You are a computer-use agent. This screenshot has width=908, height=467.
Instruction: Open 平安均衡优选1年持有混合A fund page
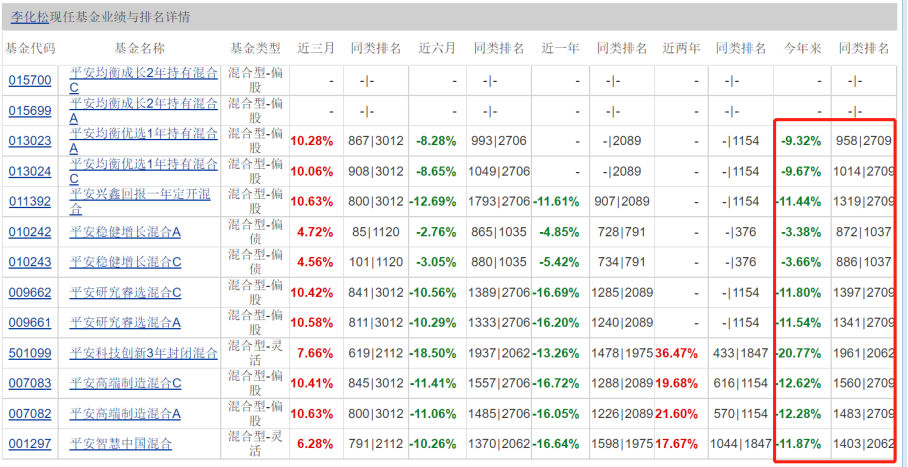click(x=144, y=141)
